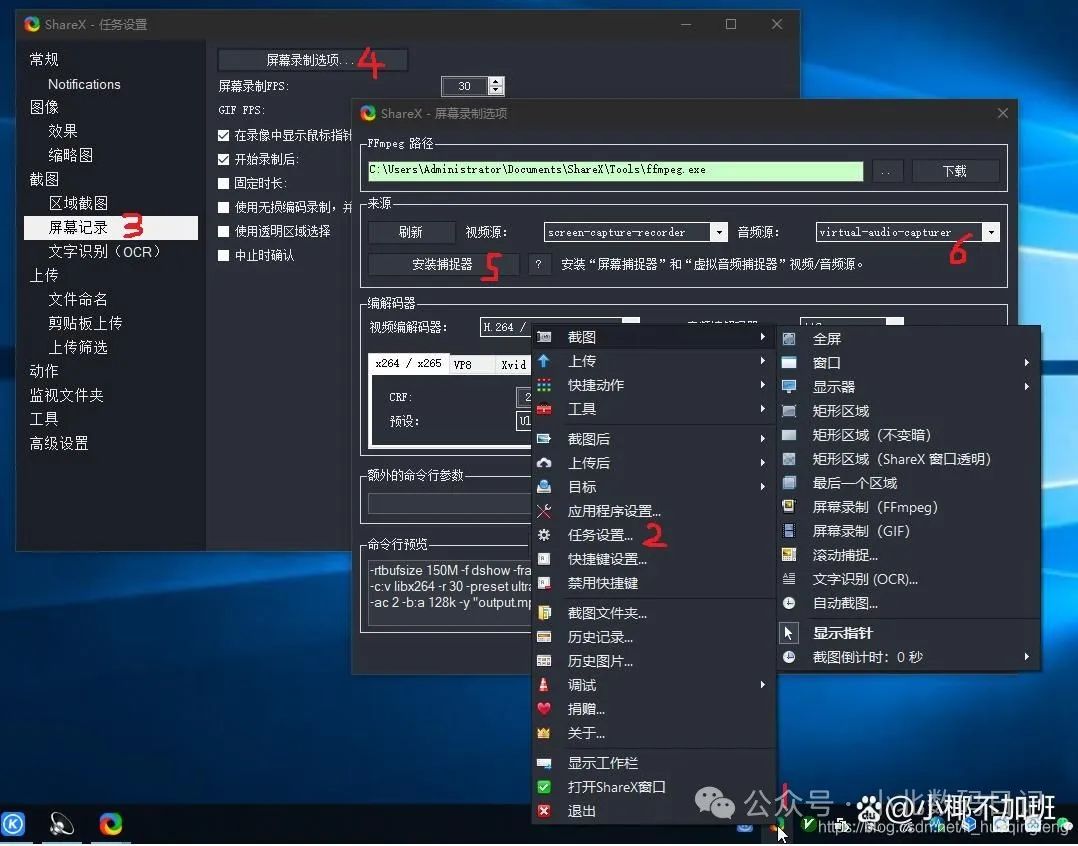Click the green check icon for 打开ShareX窗口
The height and width of the screenshot is (846, 1078).
(x=544, y=787)
